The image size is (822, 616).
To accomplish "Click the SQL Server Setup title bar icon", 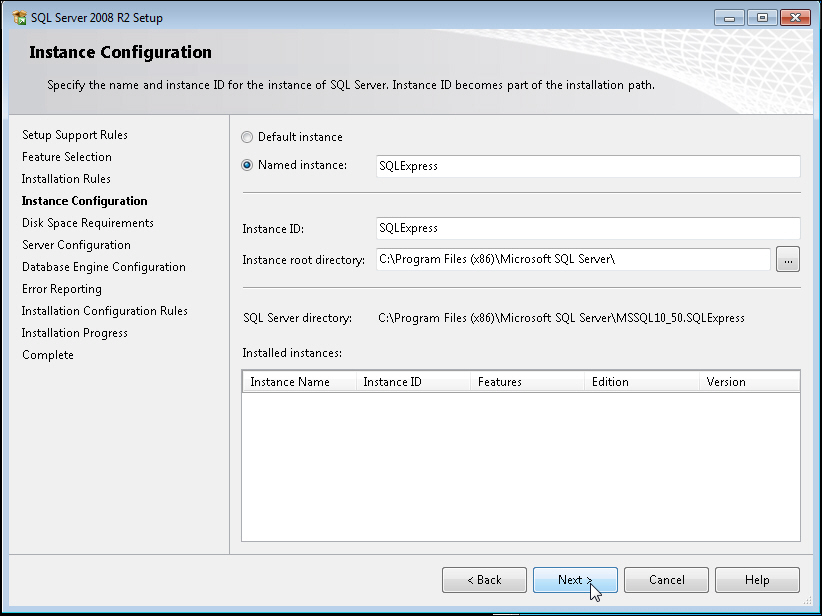I will pos(19,18).
